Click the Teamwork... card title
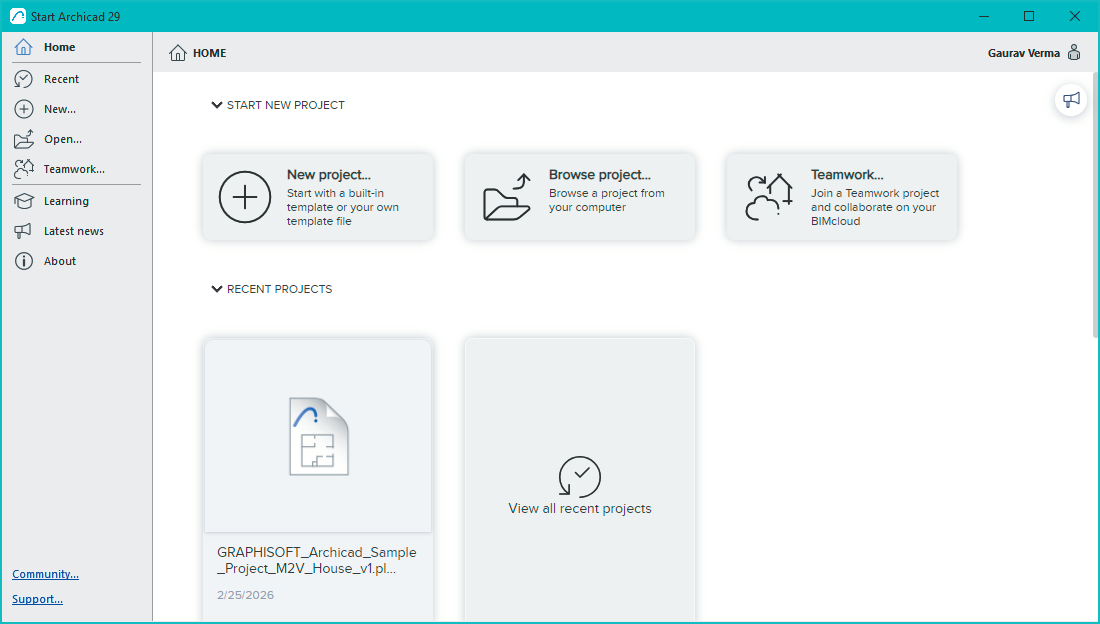This screenshot has width=1100, height=624. (x=847, y=175)
